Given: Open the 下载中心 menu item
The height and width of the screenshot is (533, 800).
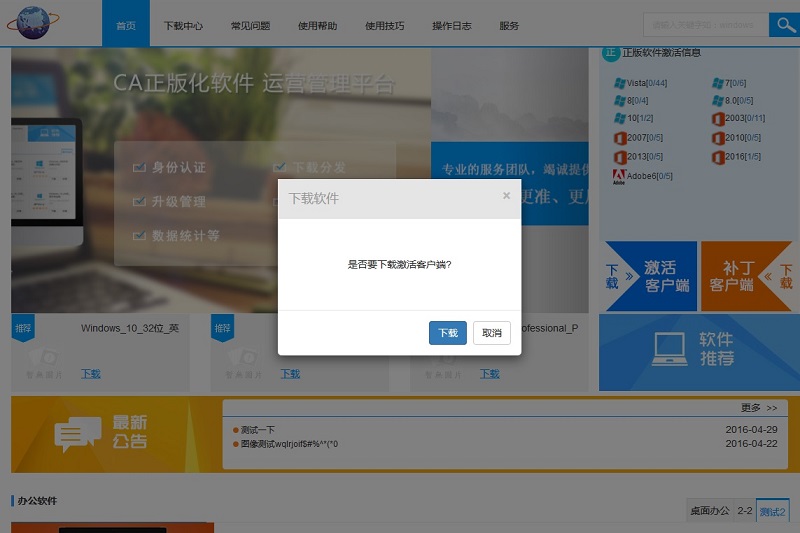Looking at the screenshot, I should pos(183,26).
